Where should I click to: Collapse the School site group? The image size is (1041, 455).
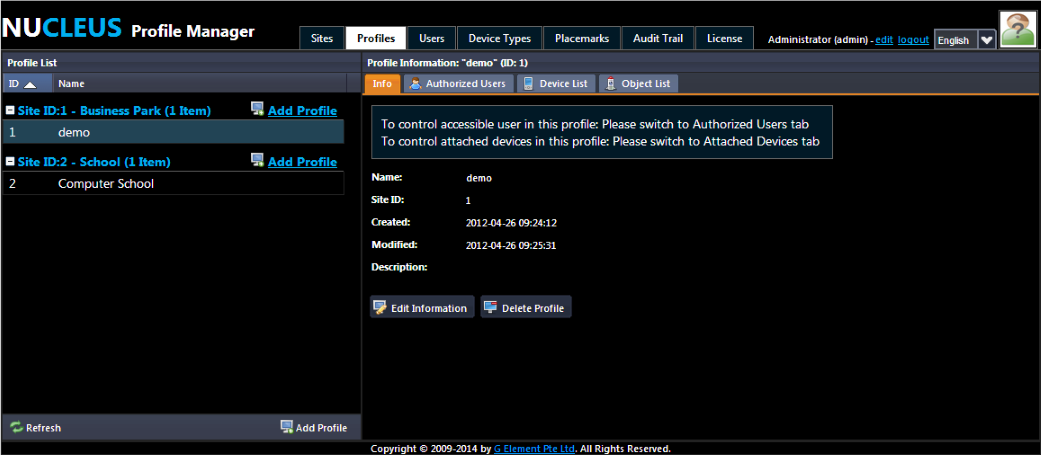[x=11, y=162]
